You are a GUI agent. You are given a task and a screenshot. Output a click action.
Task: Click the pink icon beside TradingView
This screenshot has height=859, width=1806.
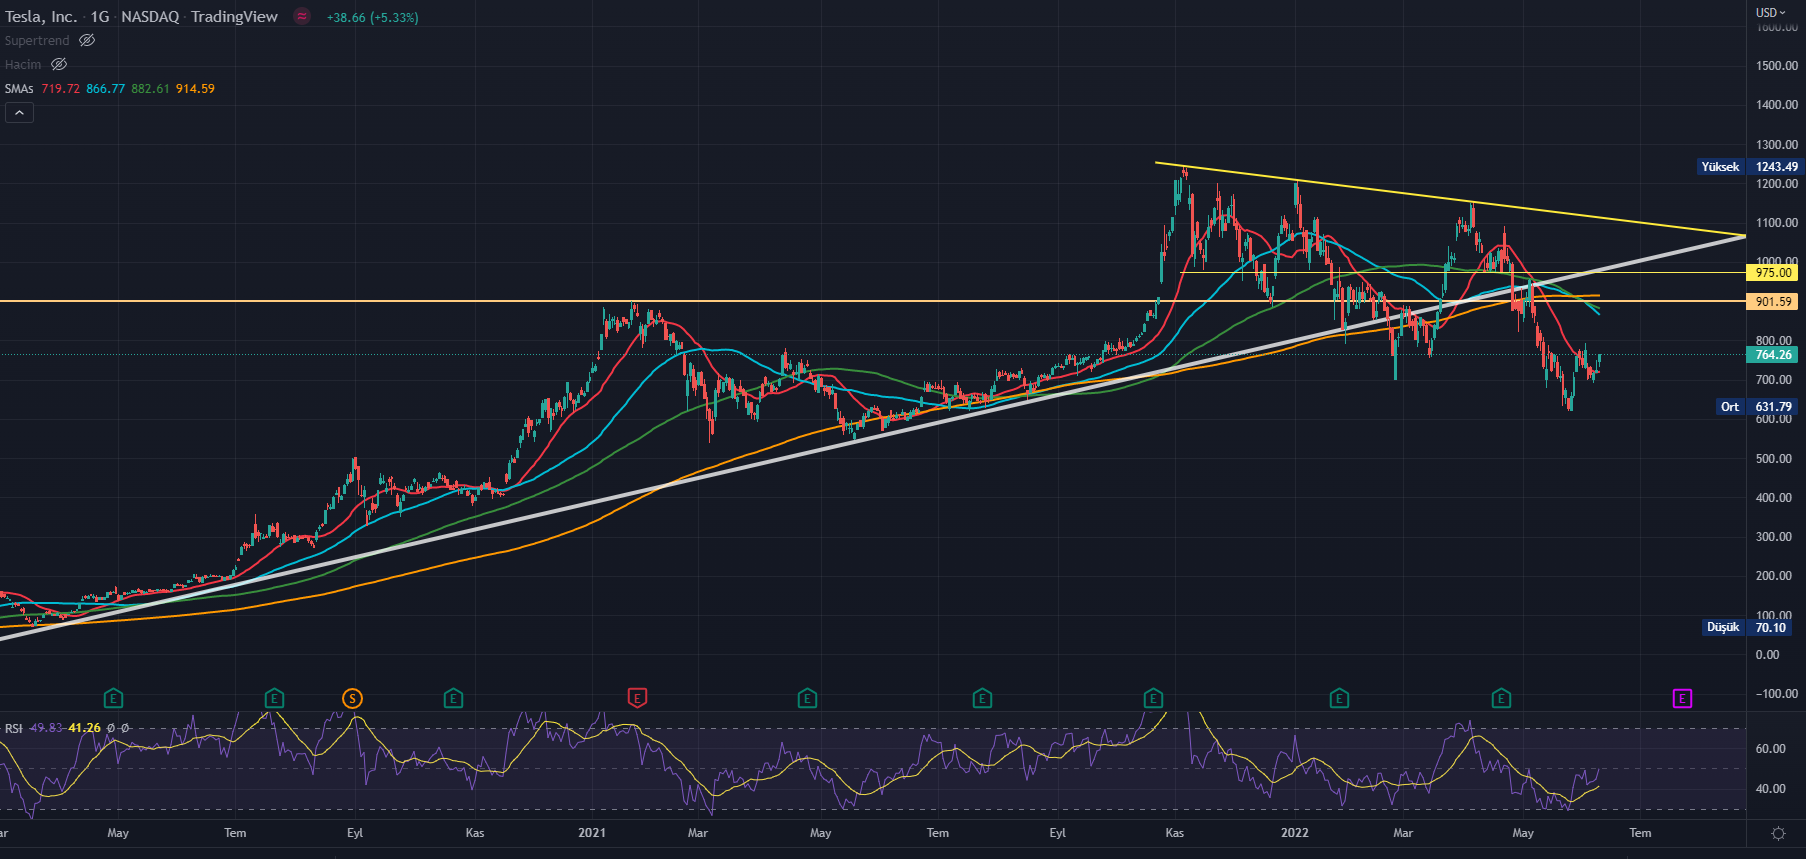pyautogui.click(x=302, y=17)
